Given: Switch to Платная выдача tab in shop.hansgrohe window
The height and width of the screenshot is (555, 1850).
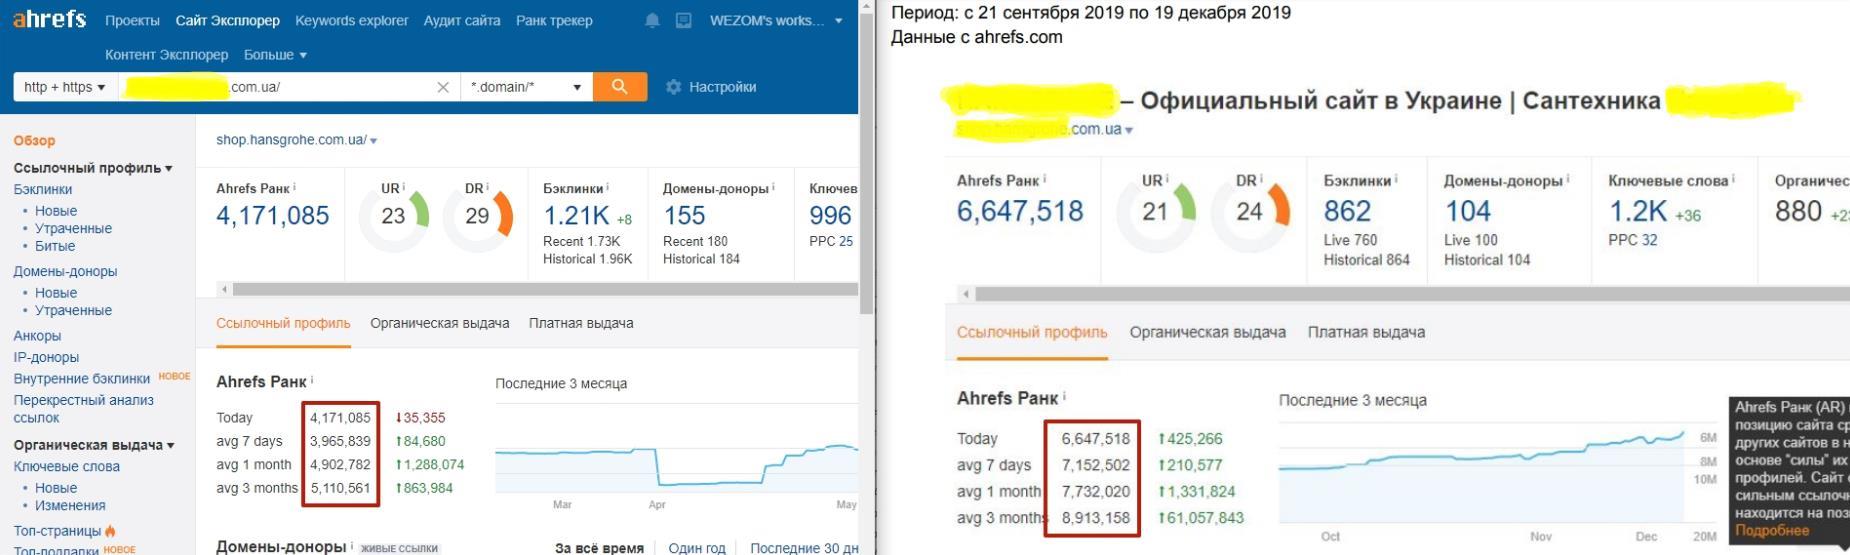Looking at the screenshot, I should (581, 323).
